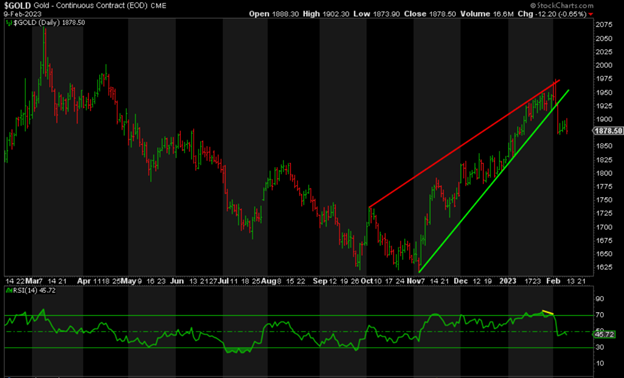Click the RSI(14) legend line icon
The image size is (624, 378).
pos(9,290)
